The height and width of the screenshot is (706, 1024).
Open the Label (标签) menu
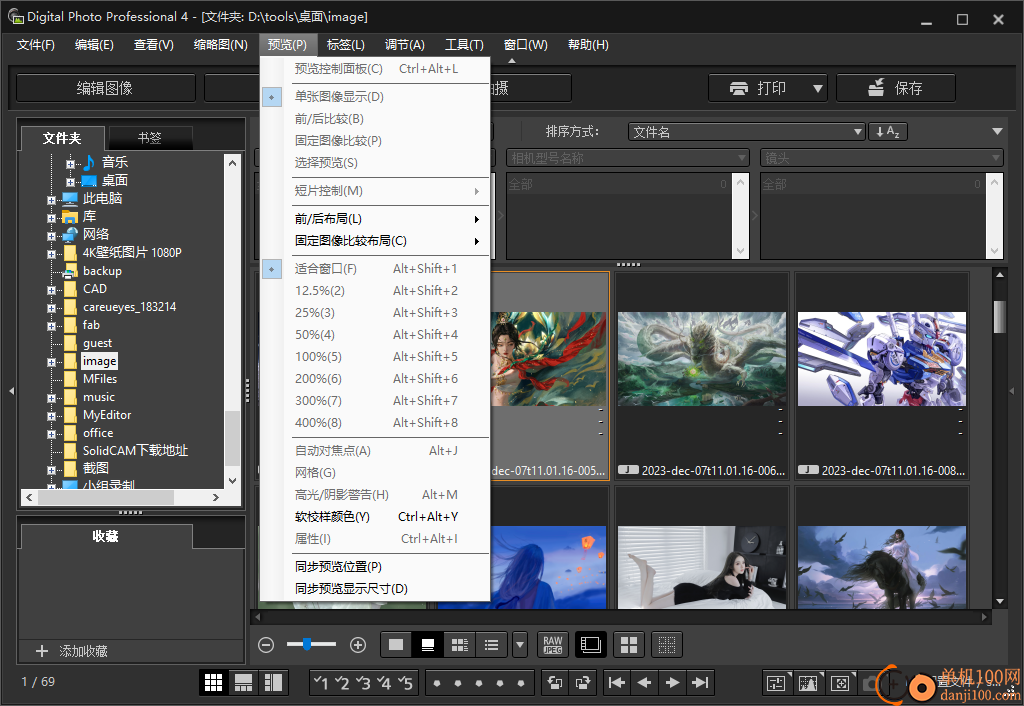point(345,45)
